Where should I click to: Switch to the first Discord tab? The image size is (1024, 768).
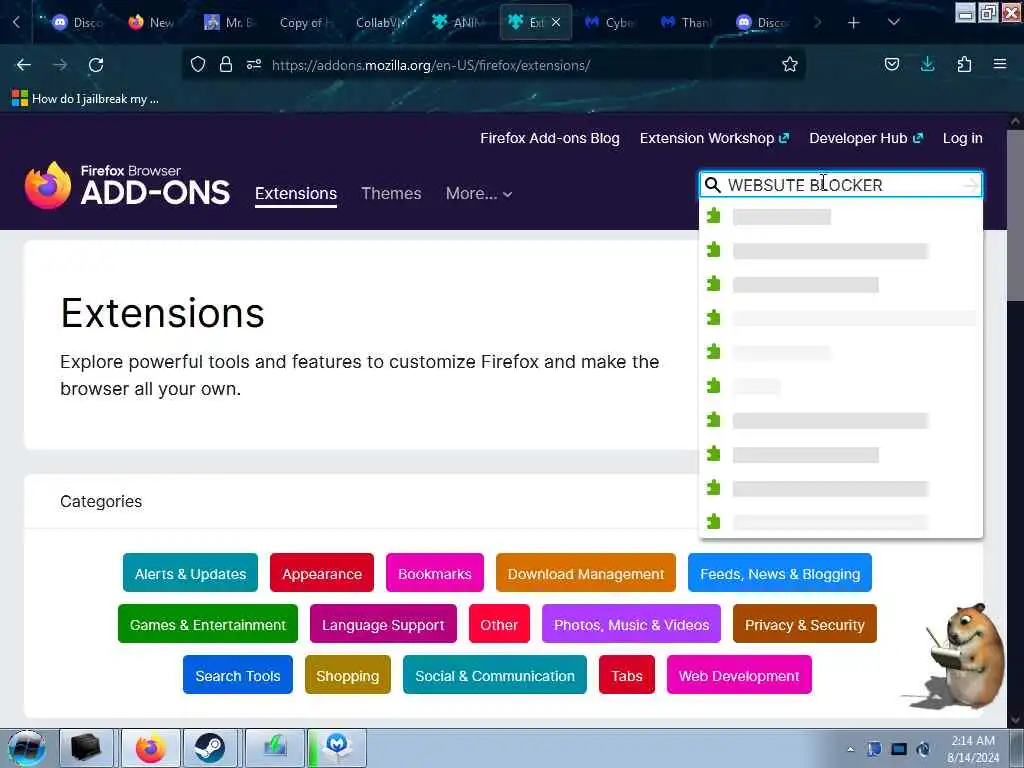tap(78, 23)
